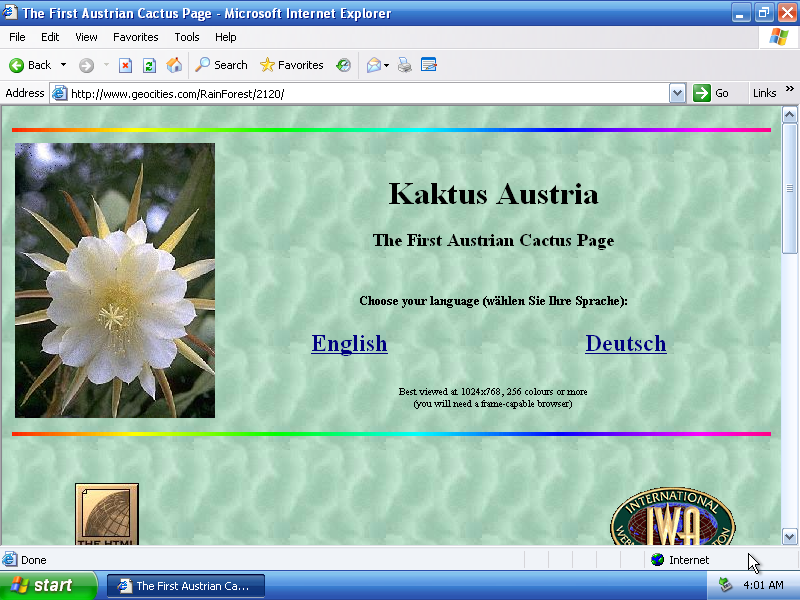Screen dimensions: 800x600
Task: Click the International Web Association logo
Action: point(672,516)
